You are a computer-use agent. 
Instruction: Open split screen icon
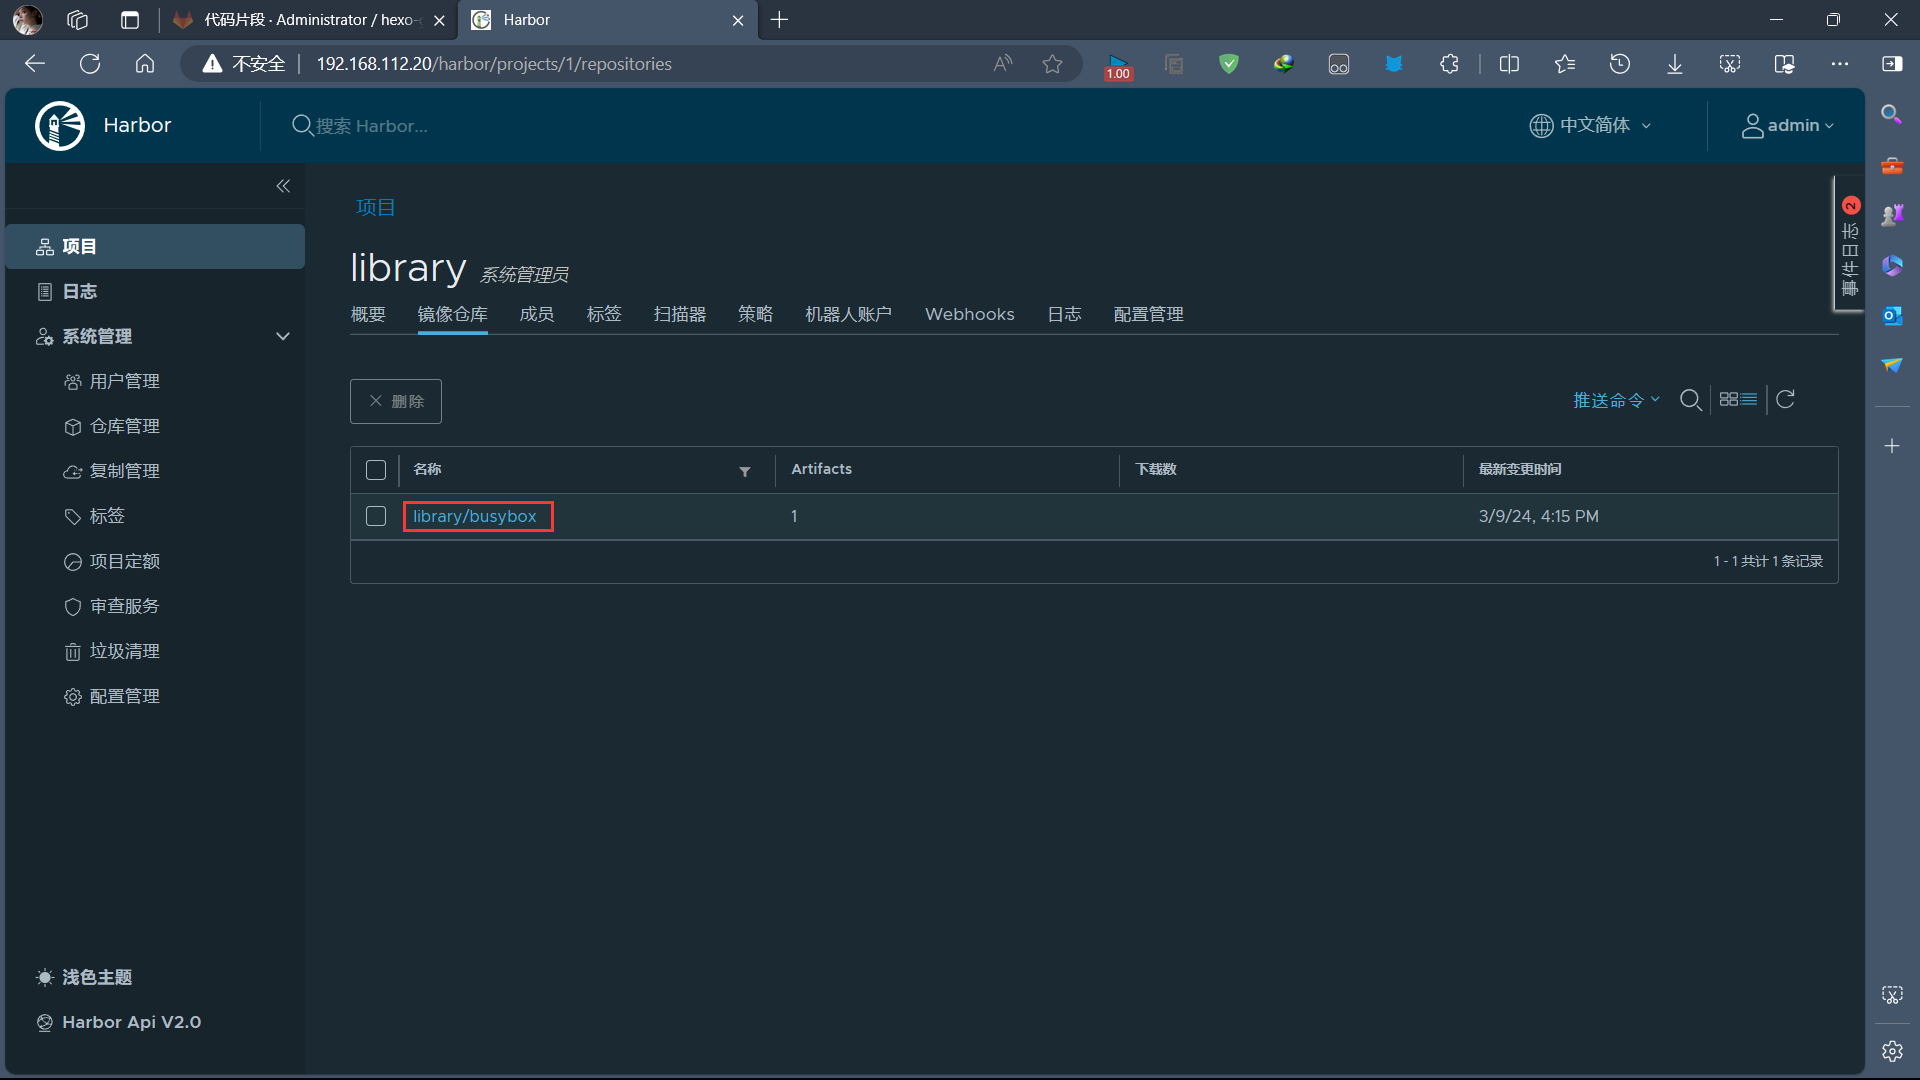1510,64
